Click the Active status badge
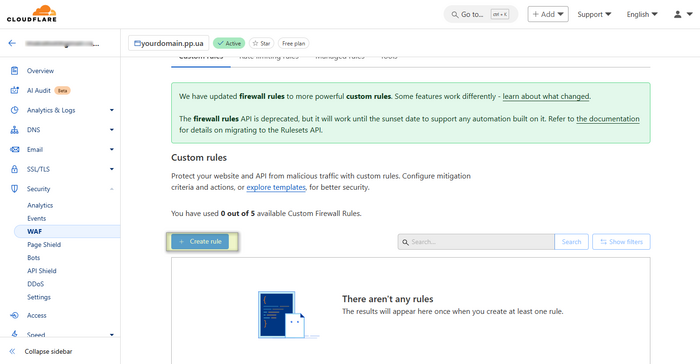 tap(229, 43)
